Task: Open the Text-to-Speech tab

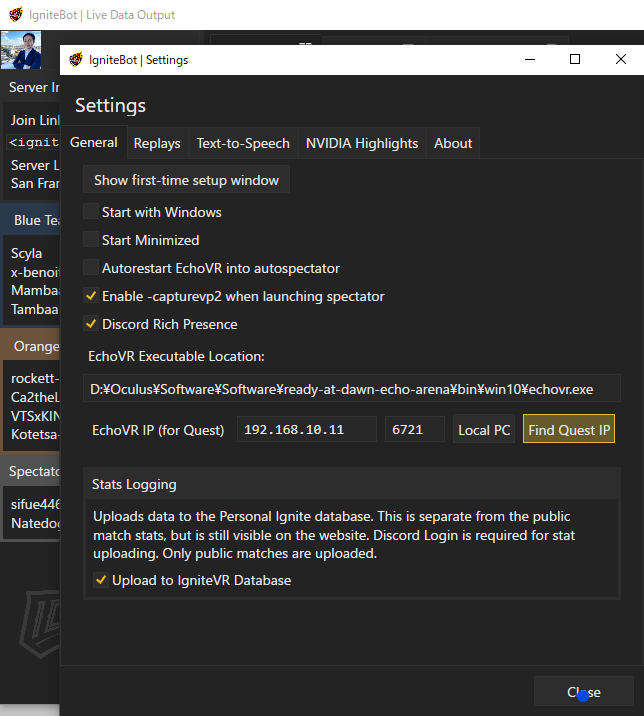Action: click(x=243, y=143)
